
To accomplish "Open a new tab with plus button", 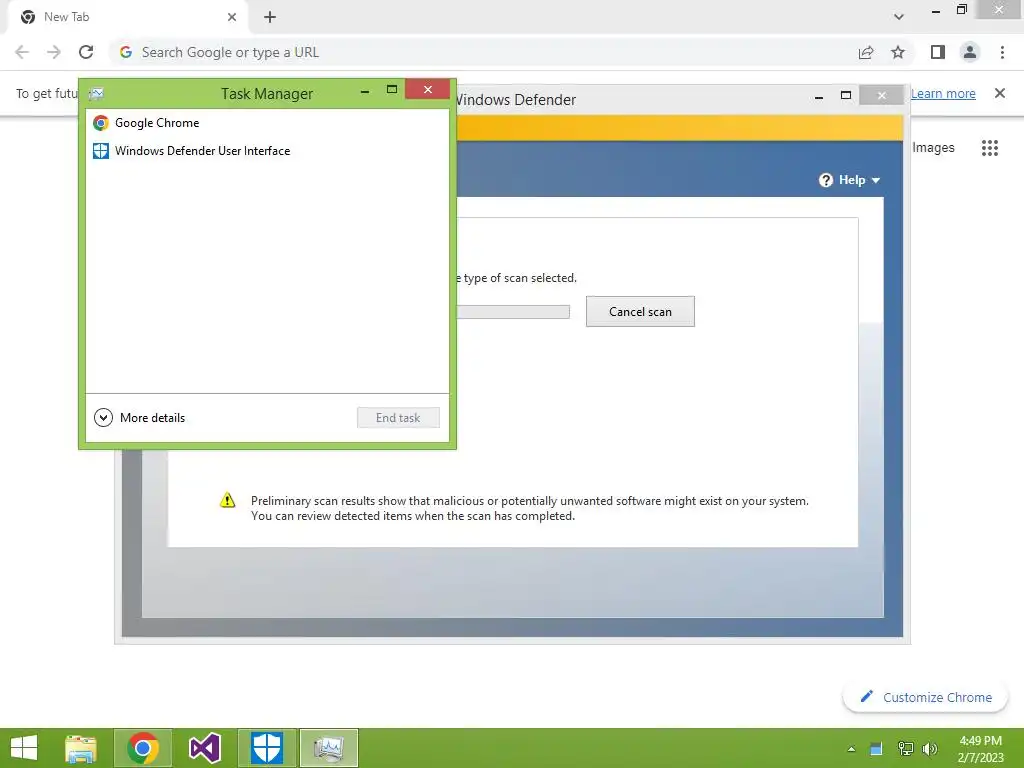I will [270, 17].
